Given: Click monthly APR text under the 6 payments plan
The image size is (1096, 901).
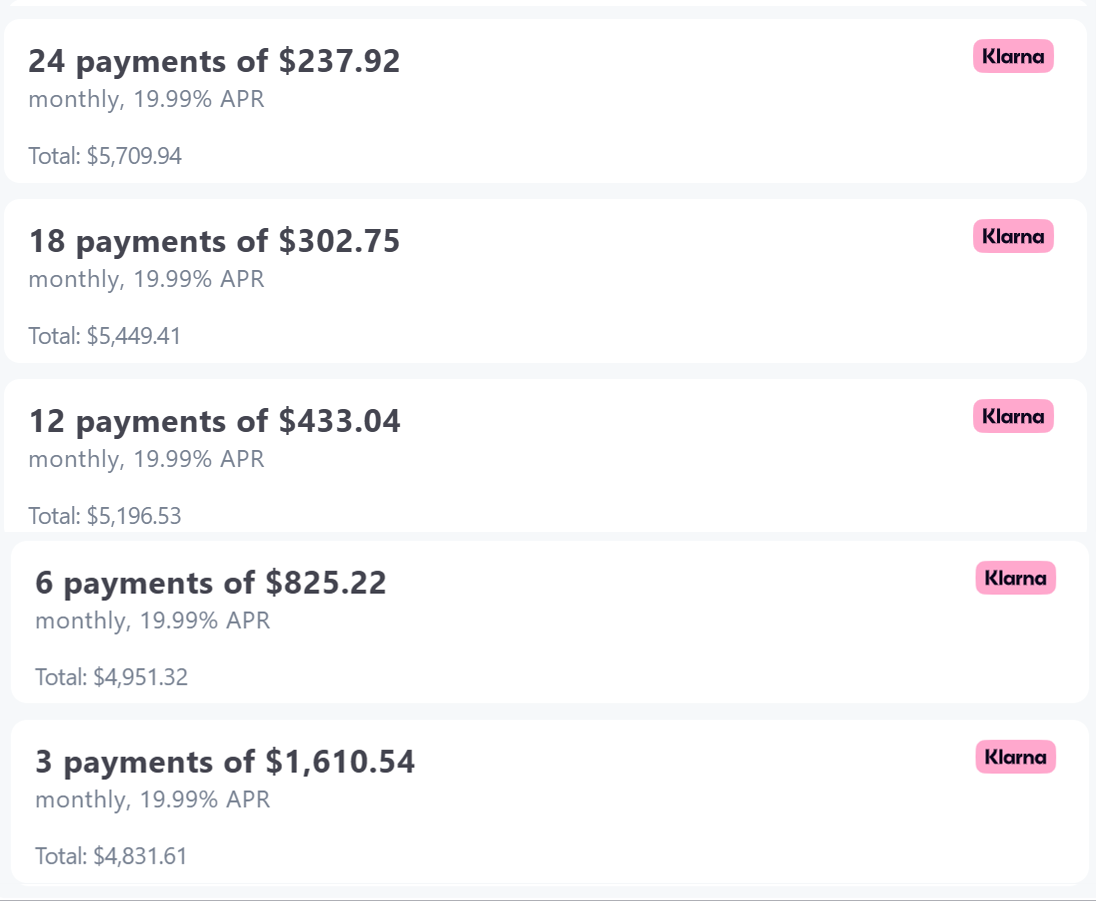Looking at the screenshot, I should [153, 621].
